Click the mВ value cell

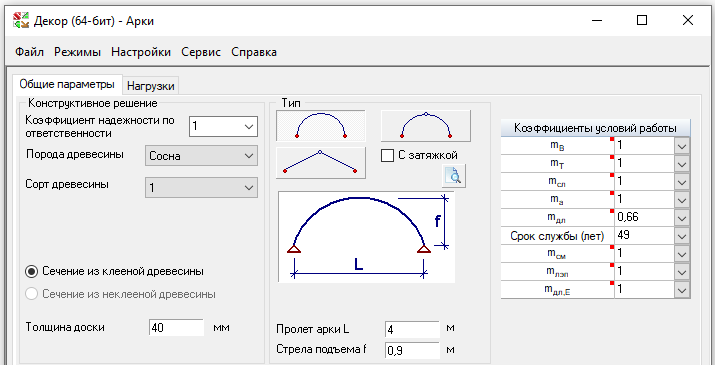pyautogui.click(x=644, y=146)
